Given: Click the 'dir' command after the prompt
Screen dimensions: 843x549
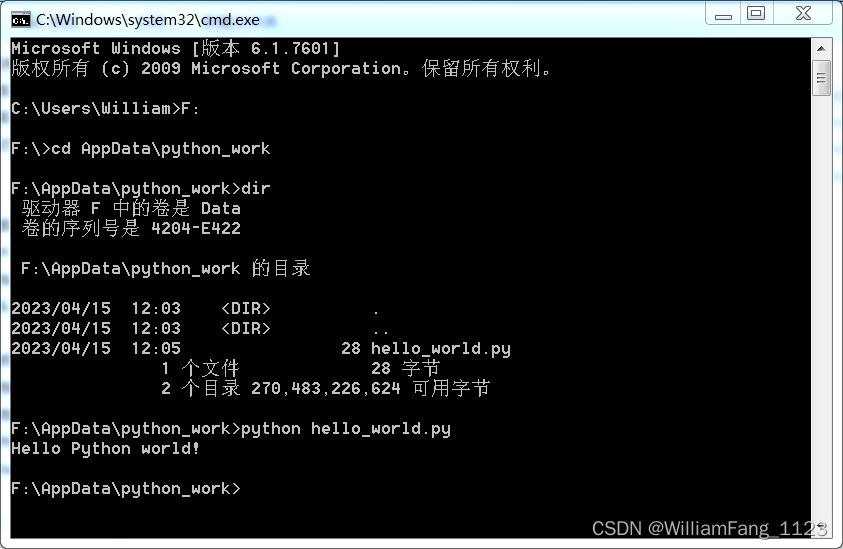Looking at the screenshot, I should (x=256, y=189).
